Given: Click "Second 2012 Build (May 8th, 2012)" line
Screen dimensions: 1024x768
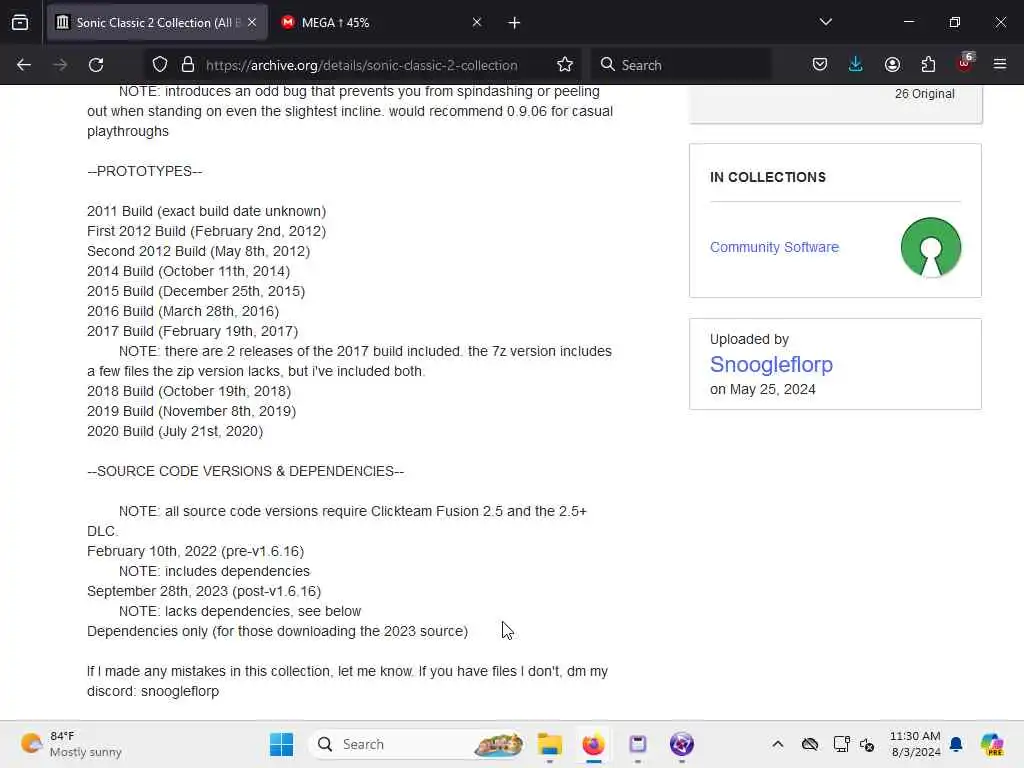Looking at the screenshot, I should [x=199, y=251].
